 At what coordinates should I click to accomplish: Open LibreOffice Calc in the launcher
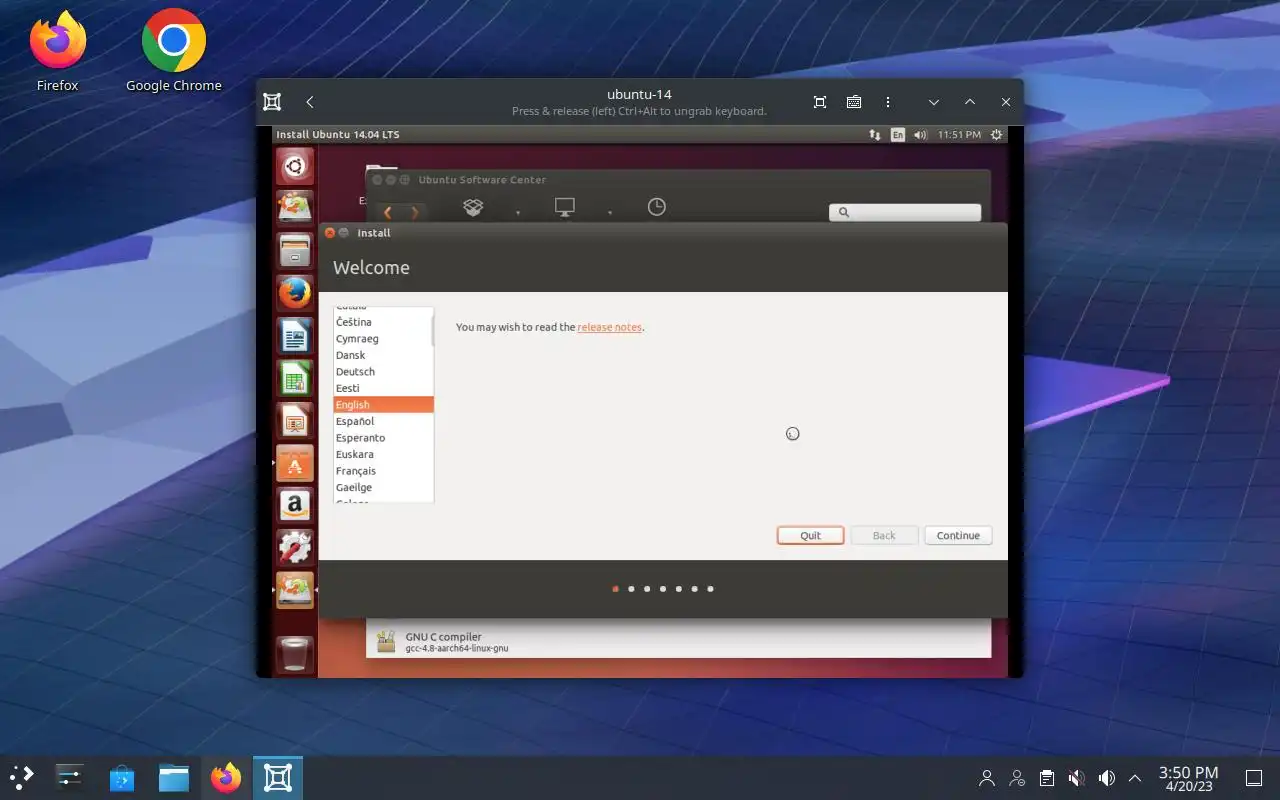tap(295, 378)
